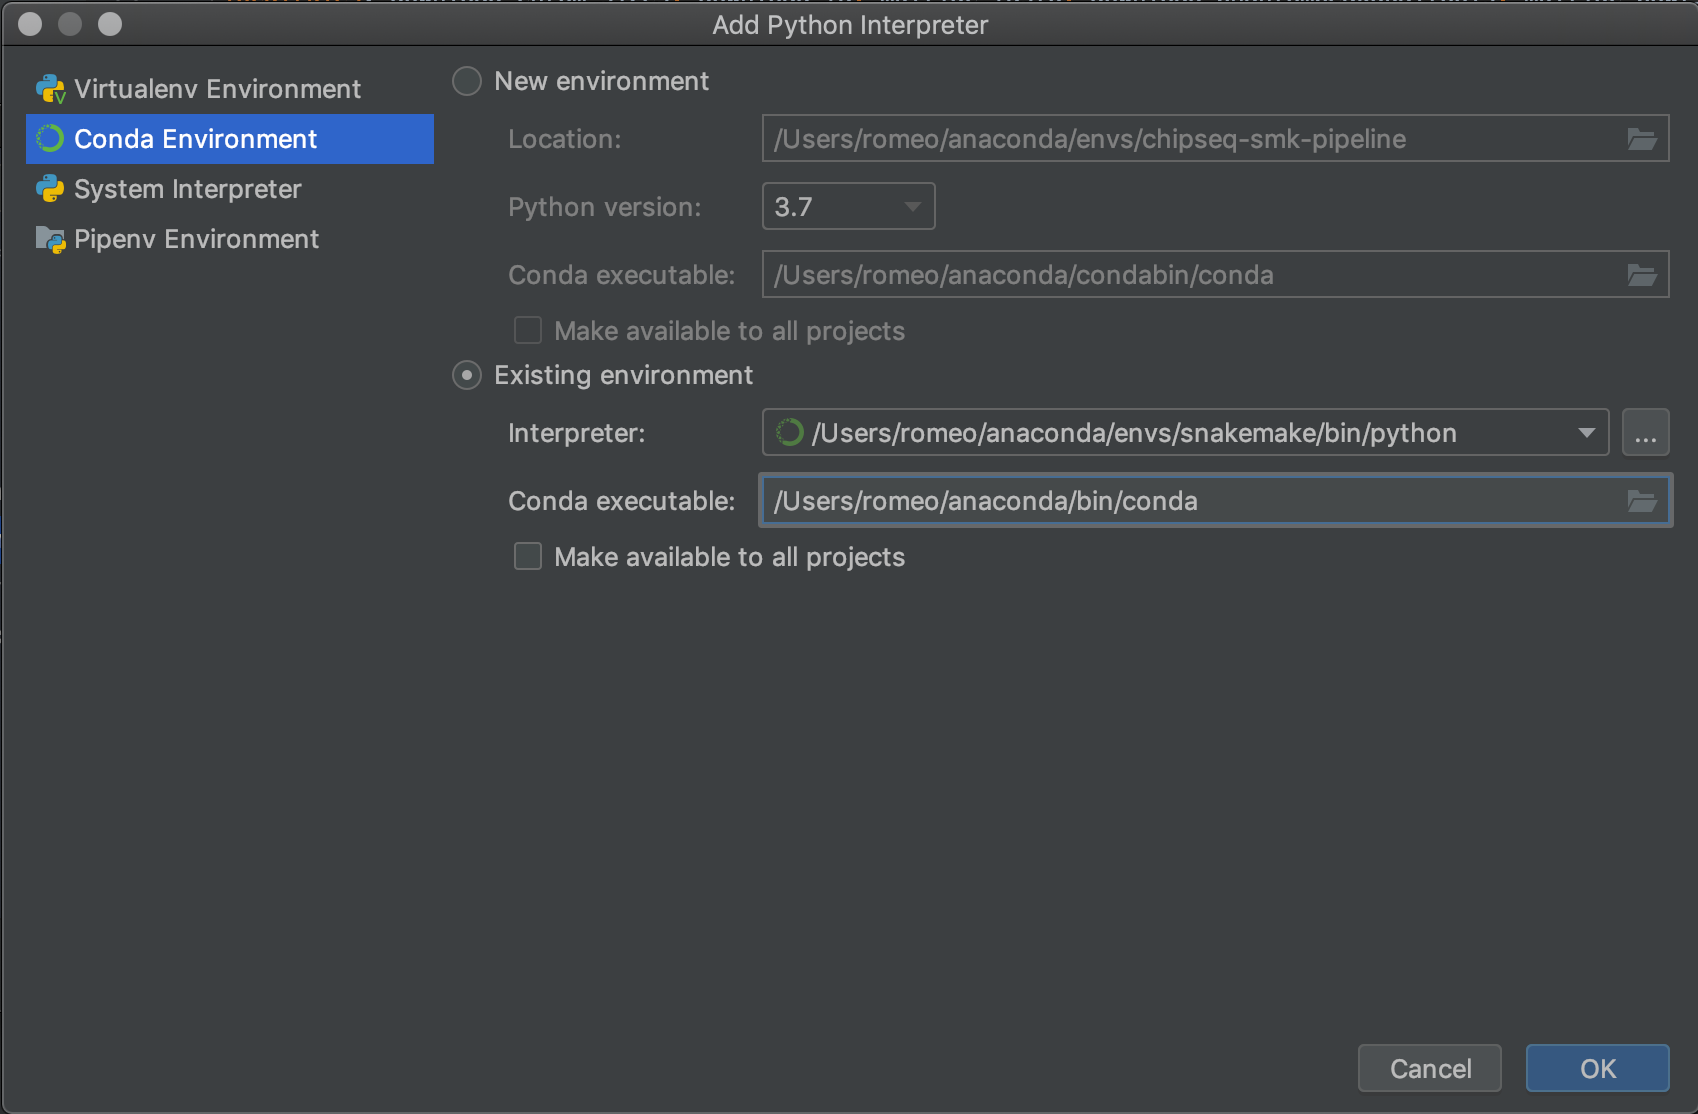Click the ellipsis button next to Interpreter
Viewport: 1698px width, 1114px height.
(1646, 433)
